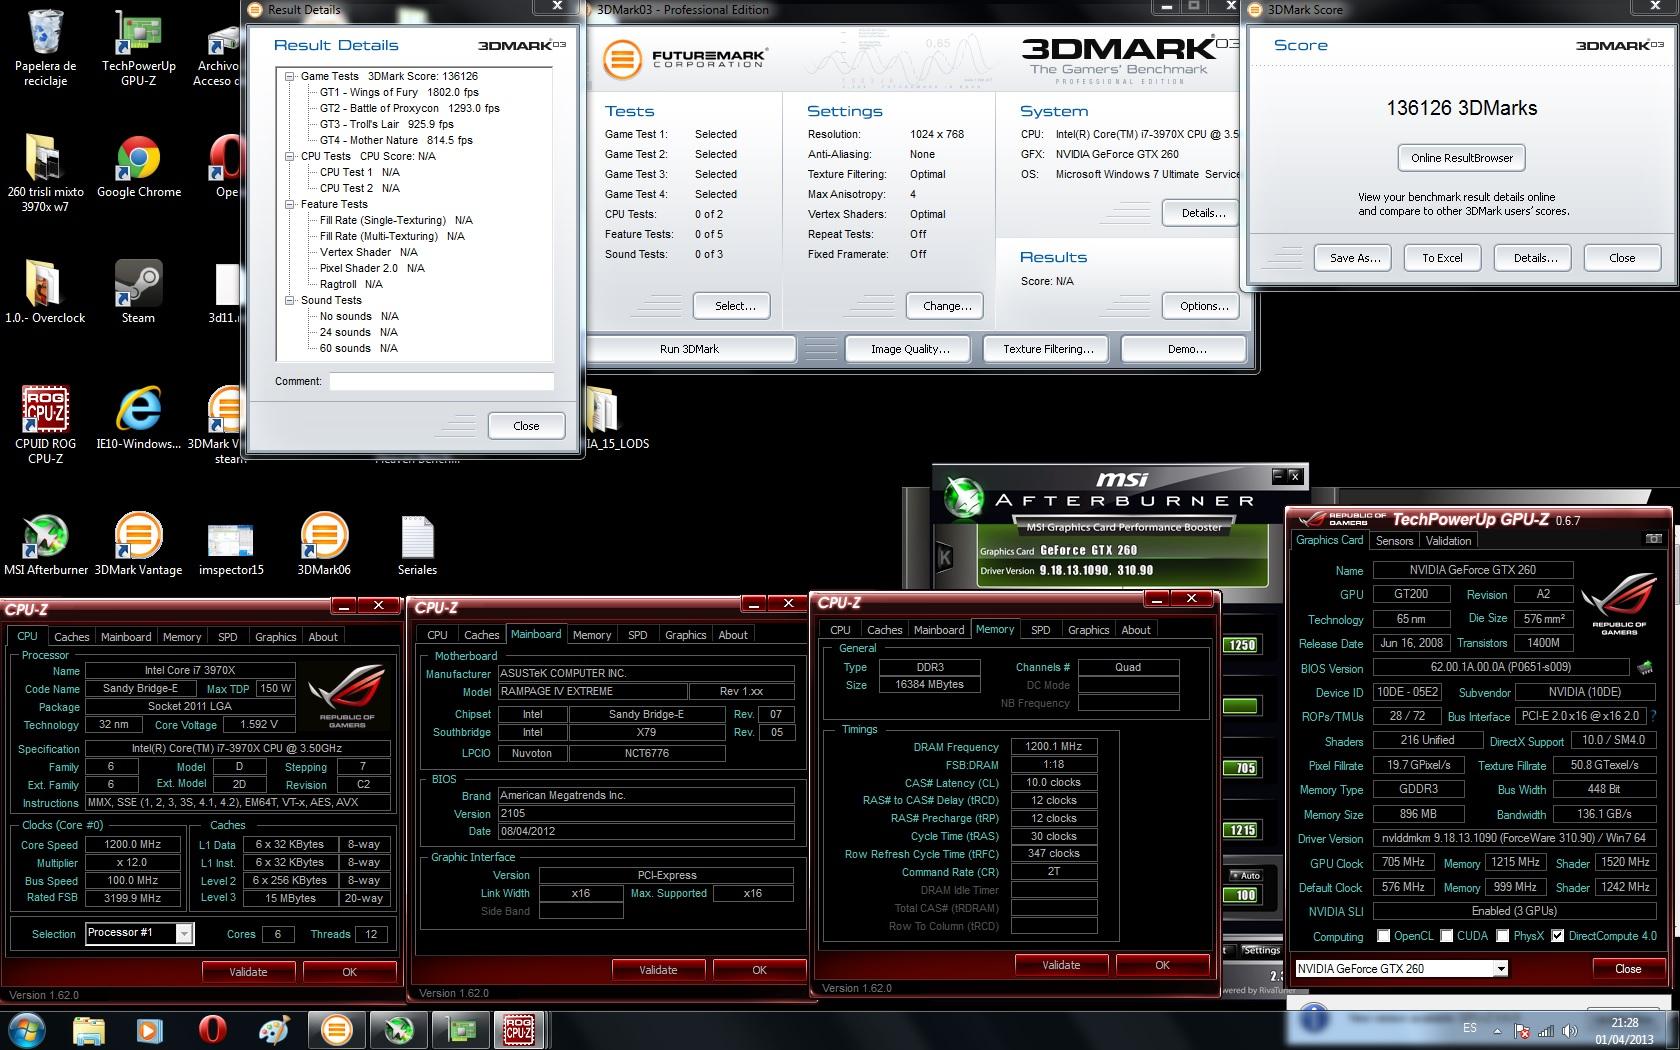Open the Google Chrome desktop icon

click(x=139, y=166)
